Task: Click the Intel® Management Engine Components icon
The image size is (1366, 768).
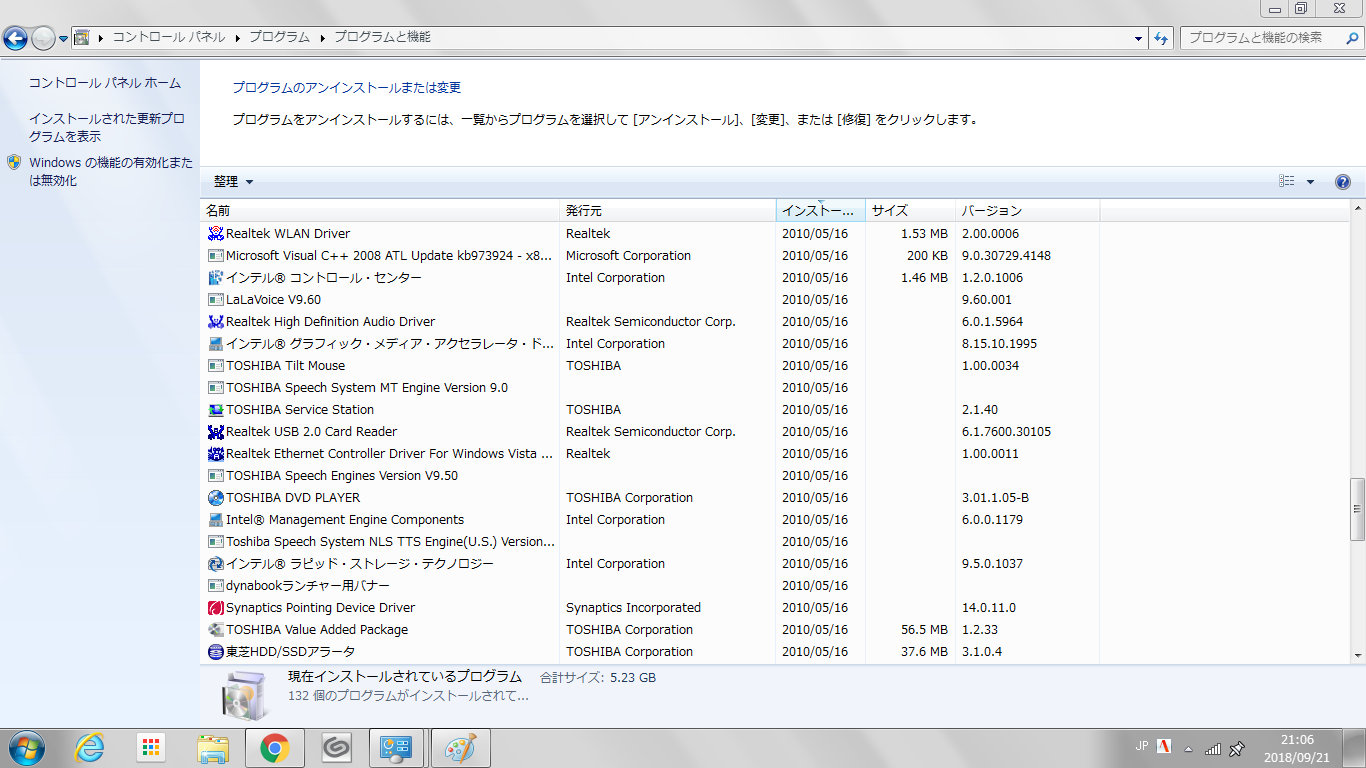Action: (x=215, y=520)
